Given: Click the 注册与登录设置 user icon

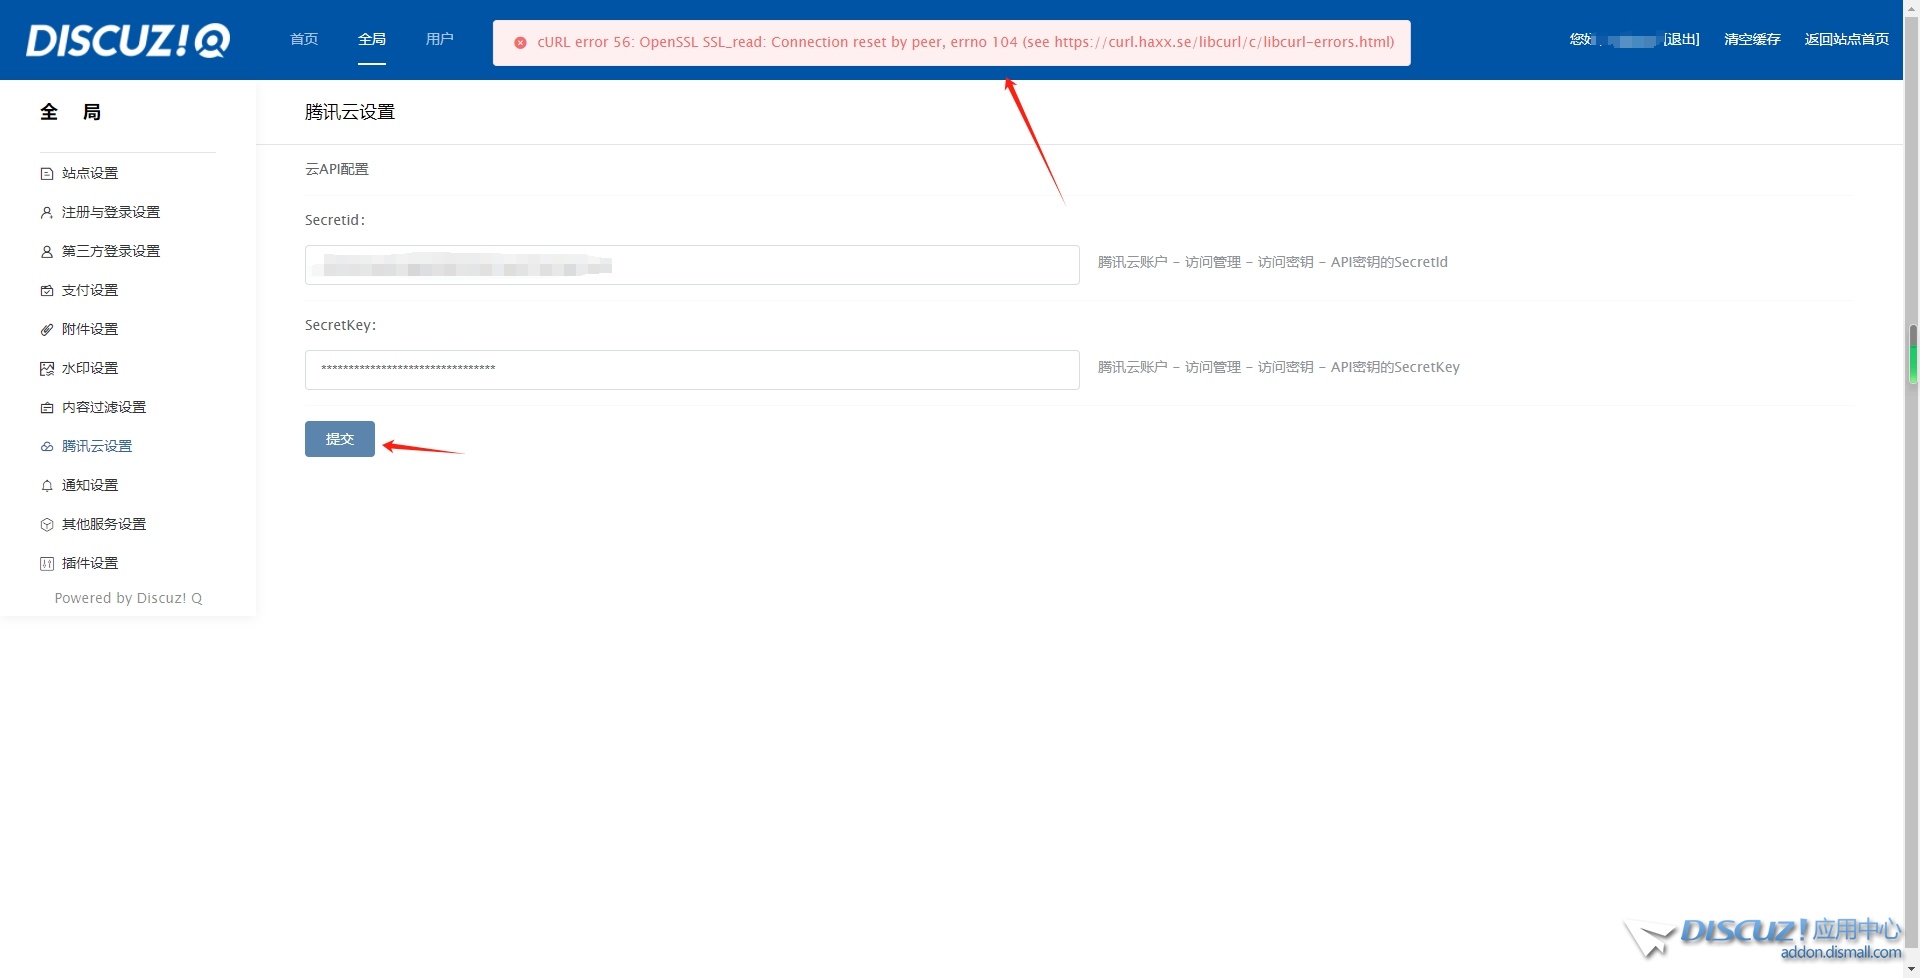Looking at the screenshot, I should click(46, 213).
